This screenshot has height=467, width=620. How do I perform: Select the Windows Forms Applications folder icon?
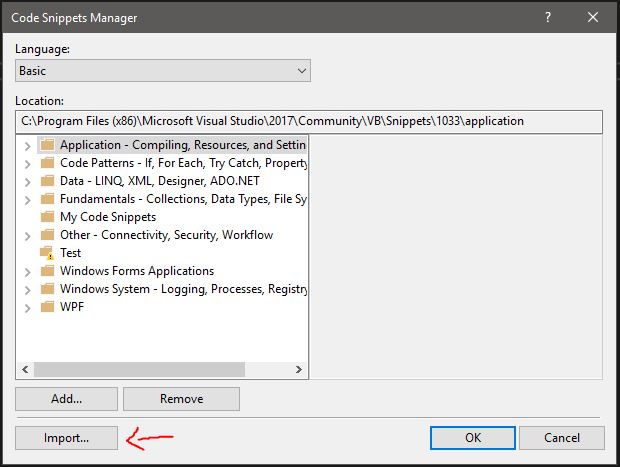click(x=47, y=271)
